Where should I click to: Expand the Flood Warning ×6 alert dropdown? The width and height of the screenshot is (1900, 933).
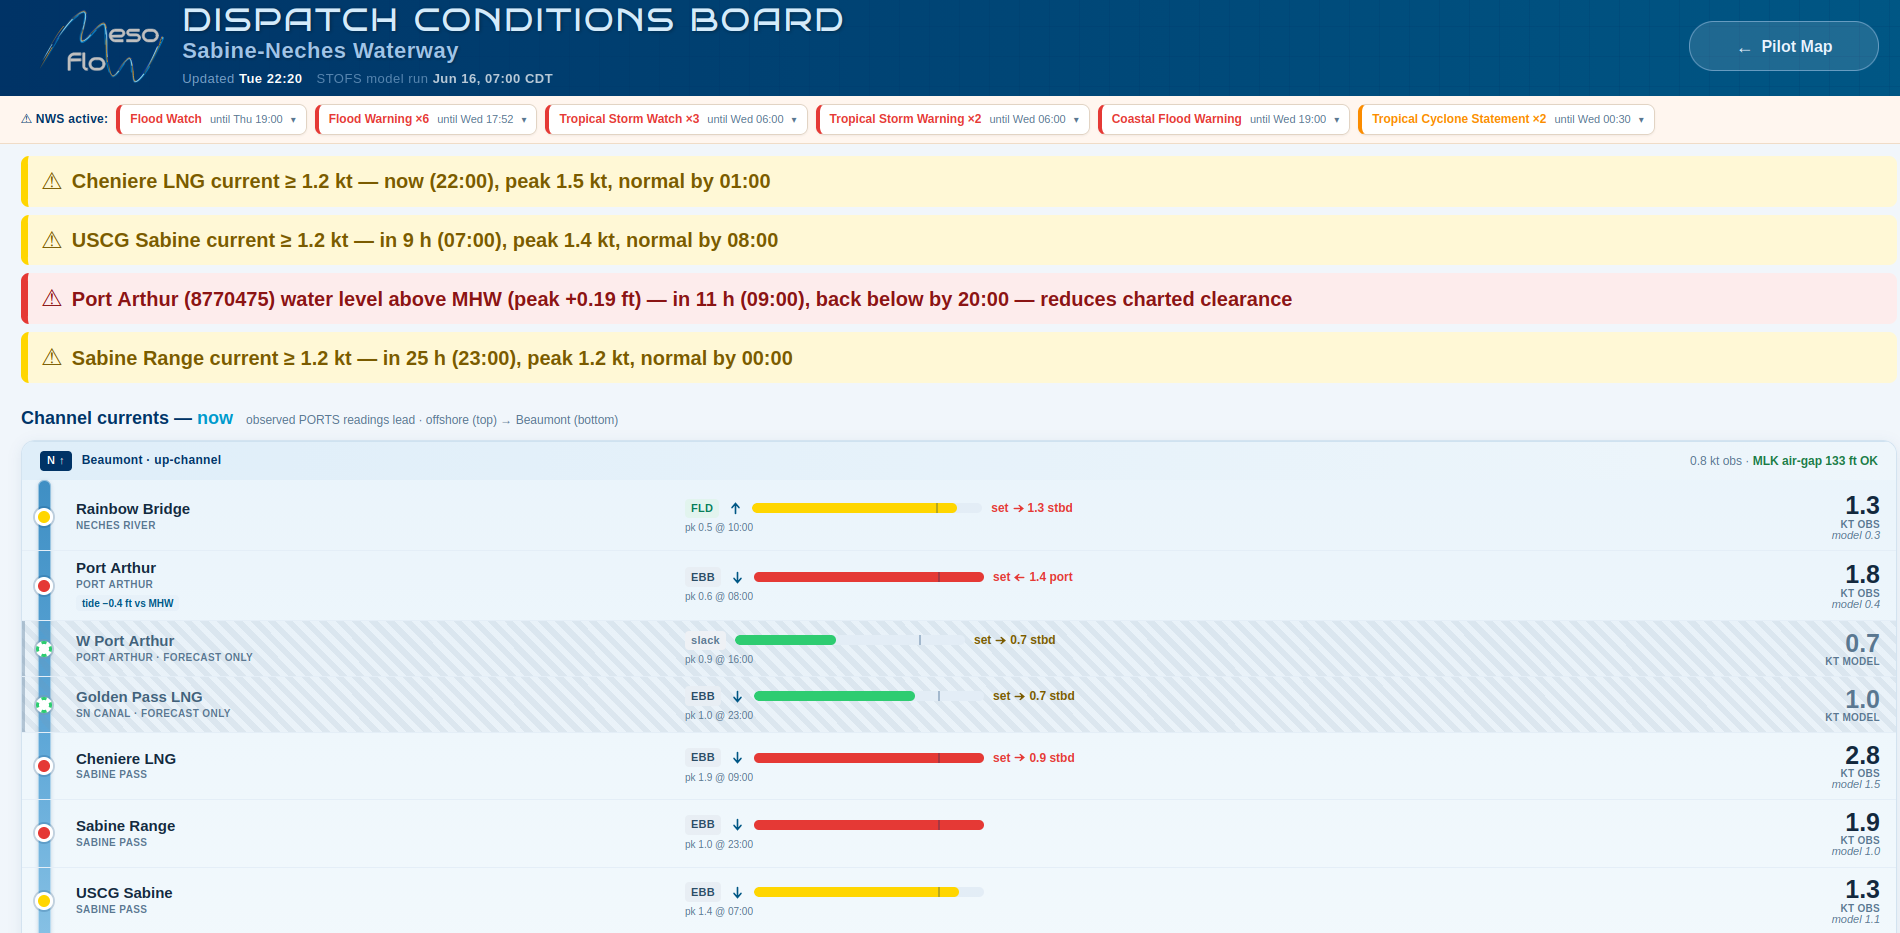click(x=426, y=119)
